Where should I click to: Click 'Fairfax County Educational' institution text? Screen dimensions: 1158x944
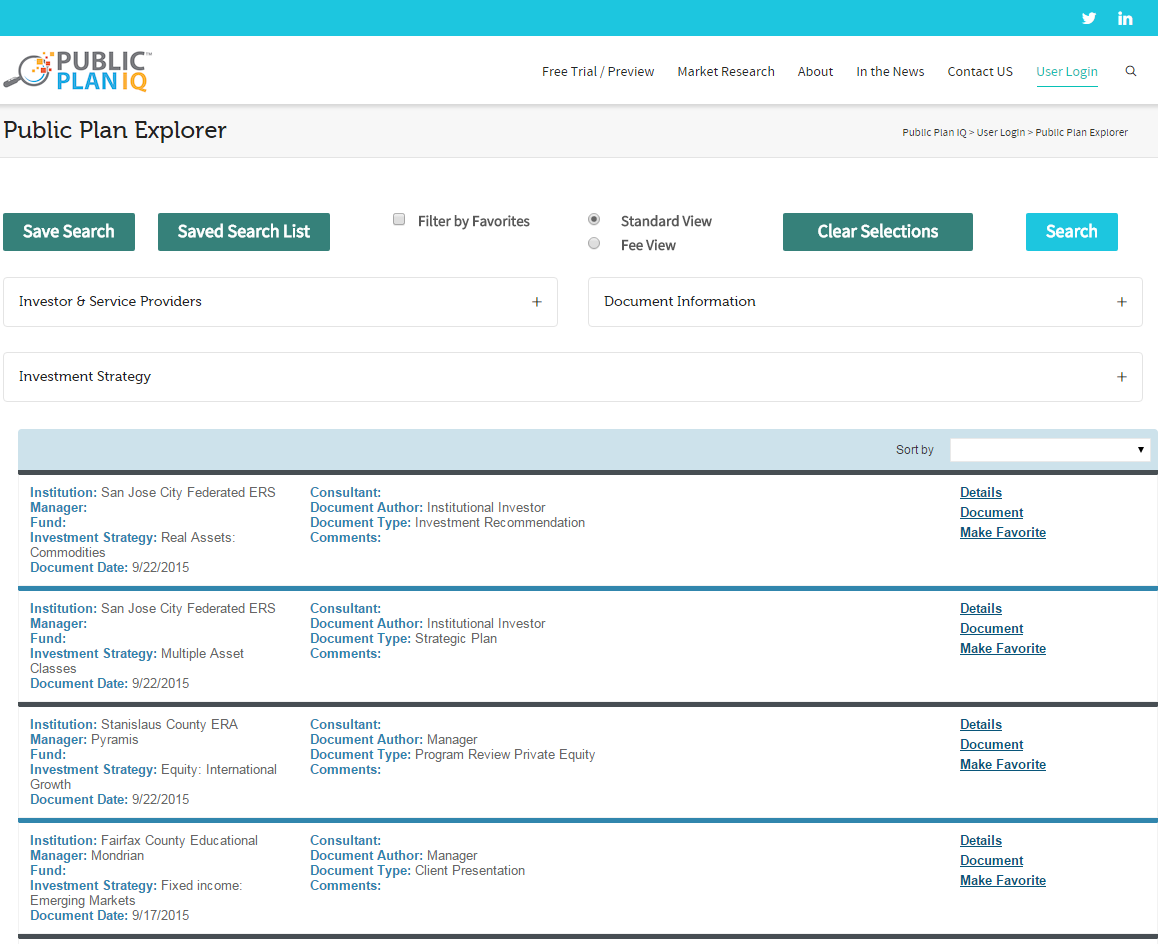point(179,841)
